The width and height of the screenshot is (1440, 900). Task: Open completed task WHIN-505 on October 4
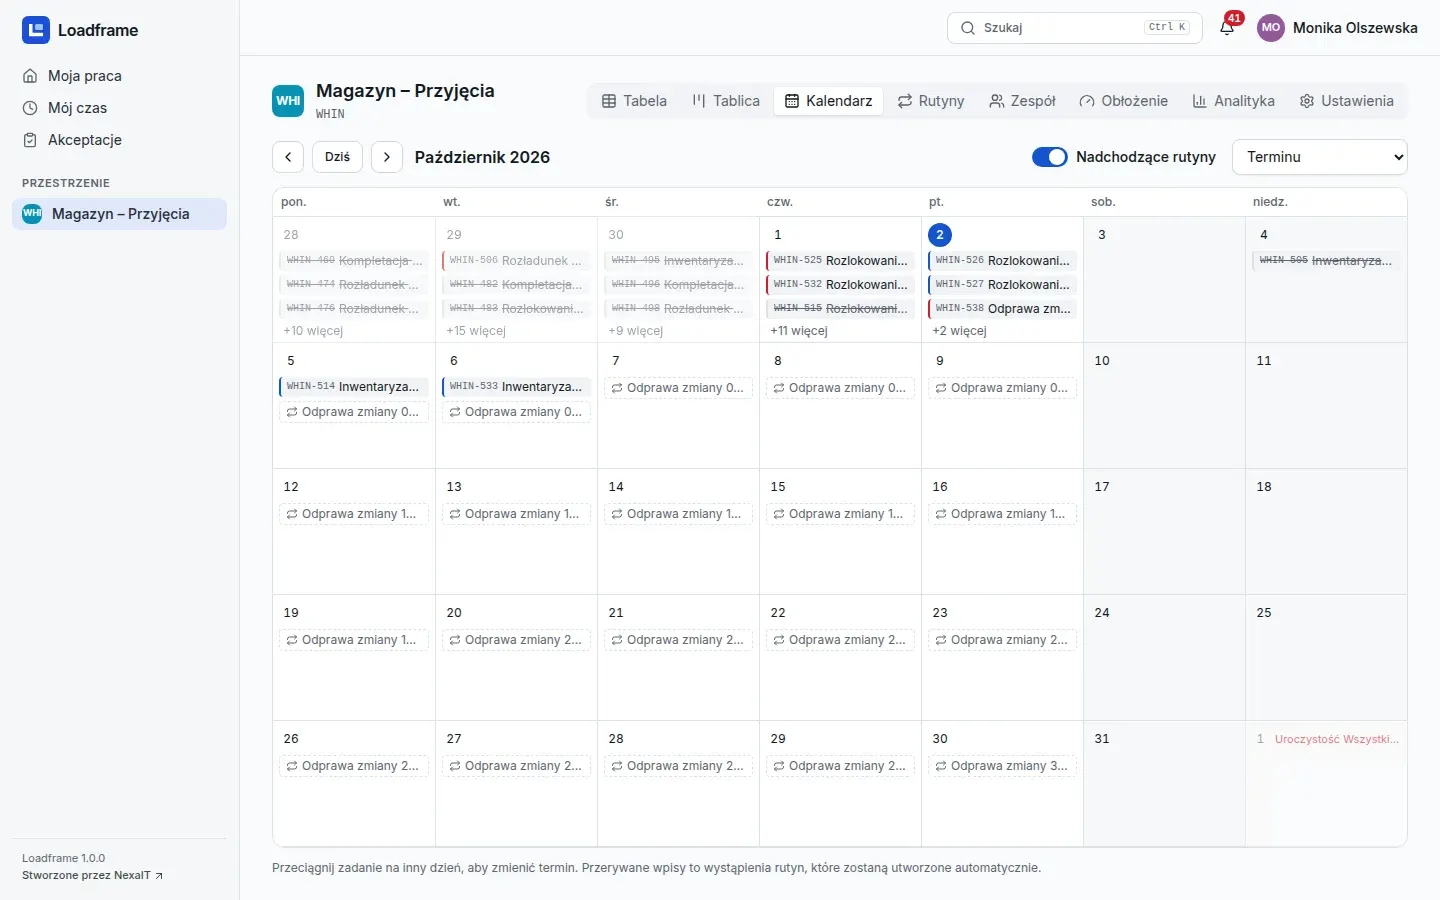1326,261
